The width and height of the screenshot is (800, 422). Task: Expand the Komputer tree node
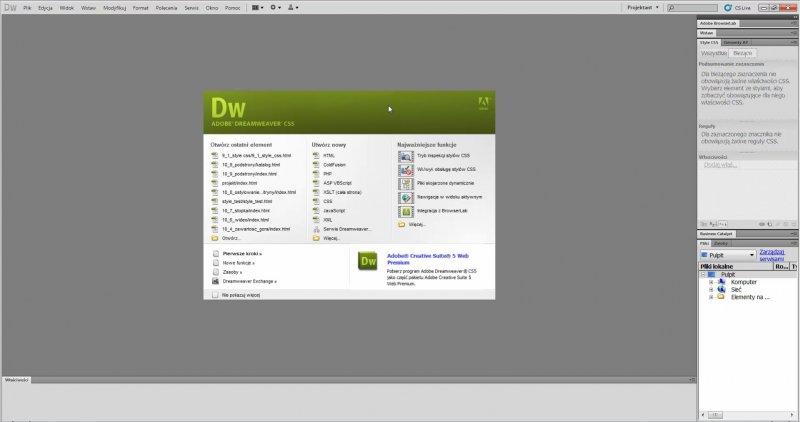[x=711, y=282]
